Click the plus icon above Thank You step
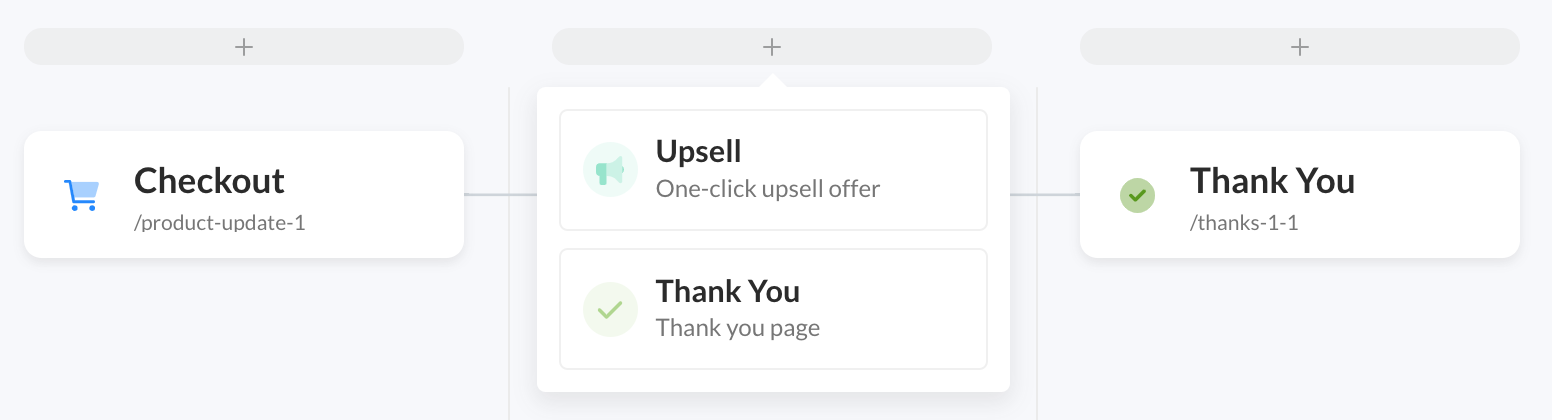This screenshot has width=1552, height=420. coord(1299,46)
